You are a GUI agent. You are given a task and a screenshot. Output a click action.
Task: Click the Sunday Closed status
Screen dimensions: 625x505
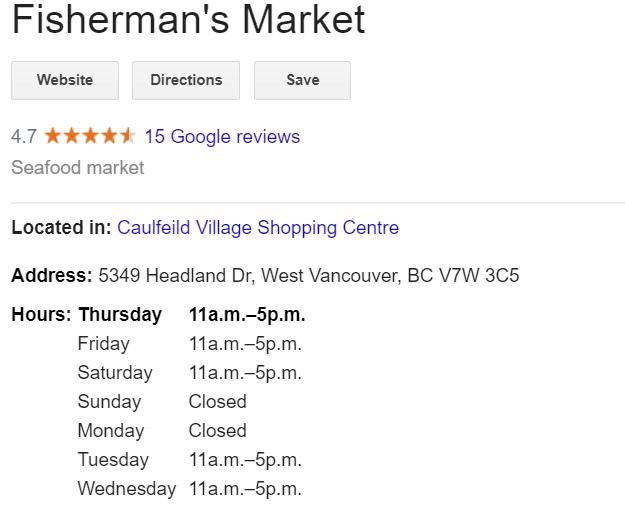click(217, 401)
